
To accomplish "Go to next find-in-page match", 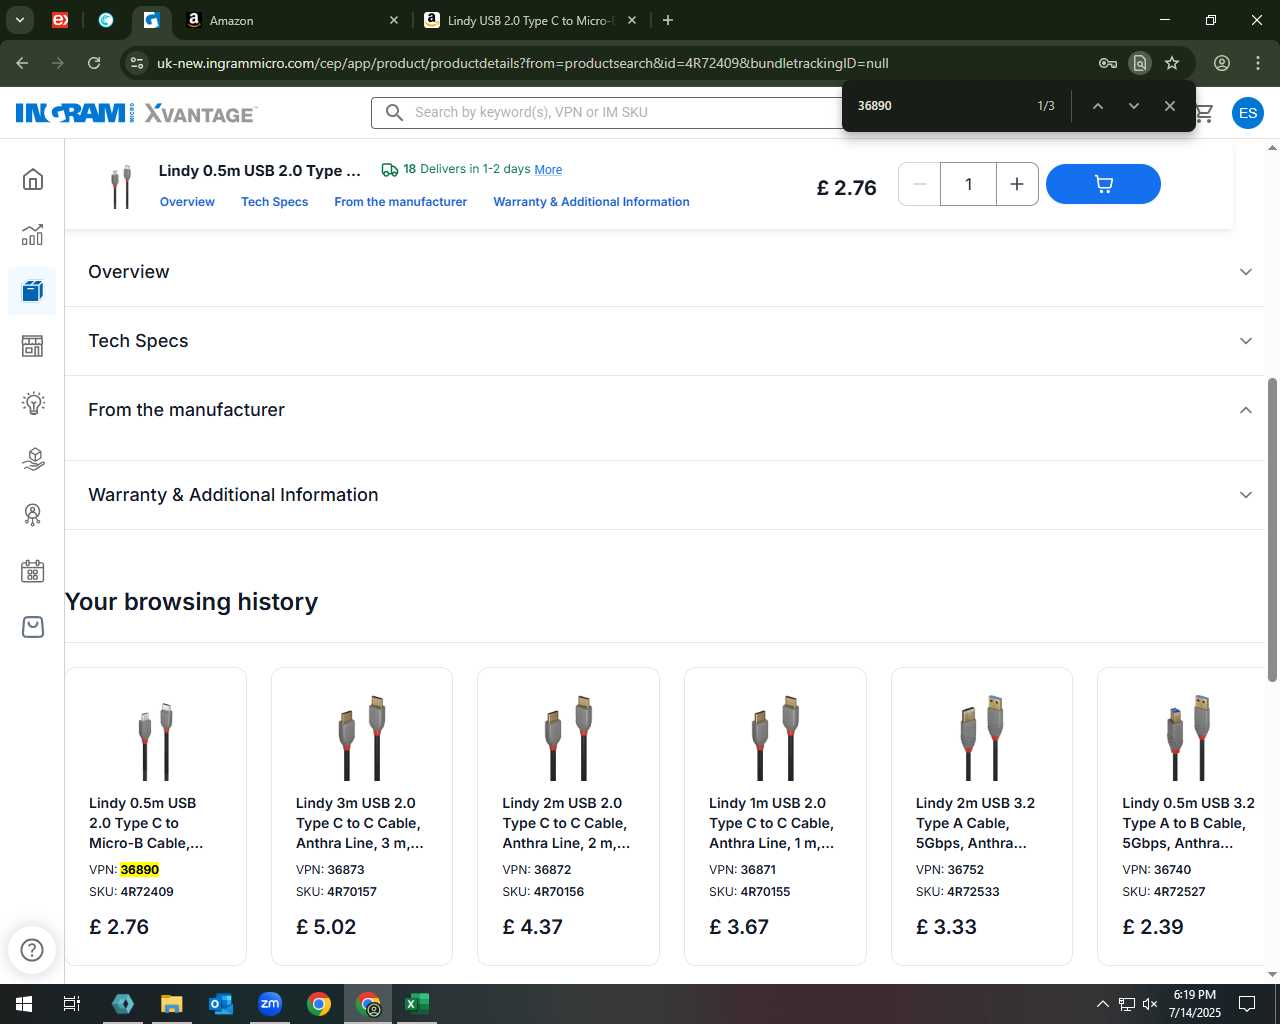I will click(1134, 106).
